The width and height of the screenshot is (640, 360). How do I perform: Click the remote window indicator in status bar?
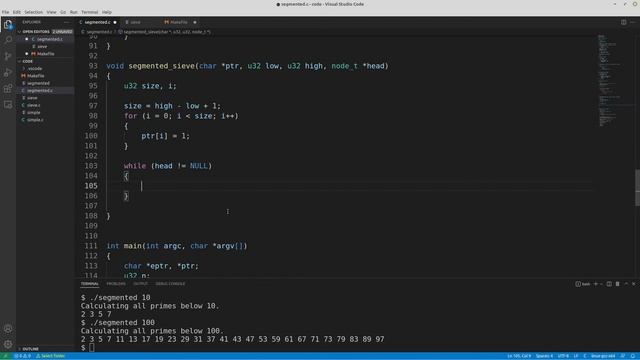[6, 356]
